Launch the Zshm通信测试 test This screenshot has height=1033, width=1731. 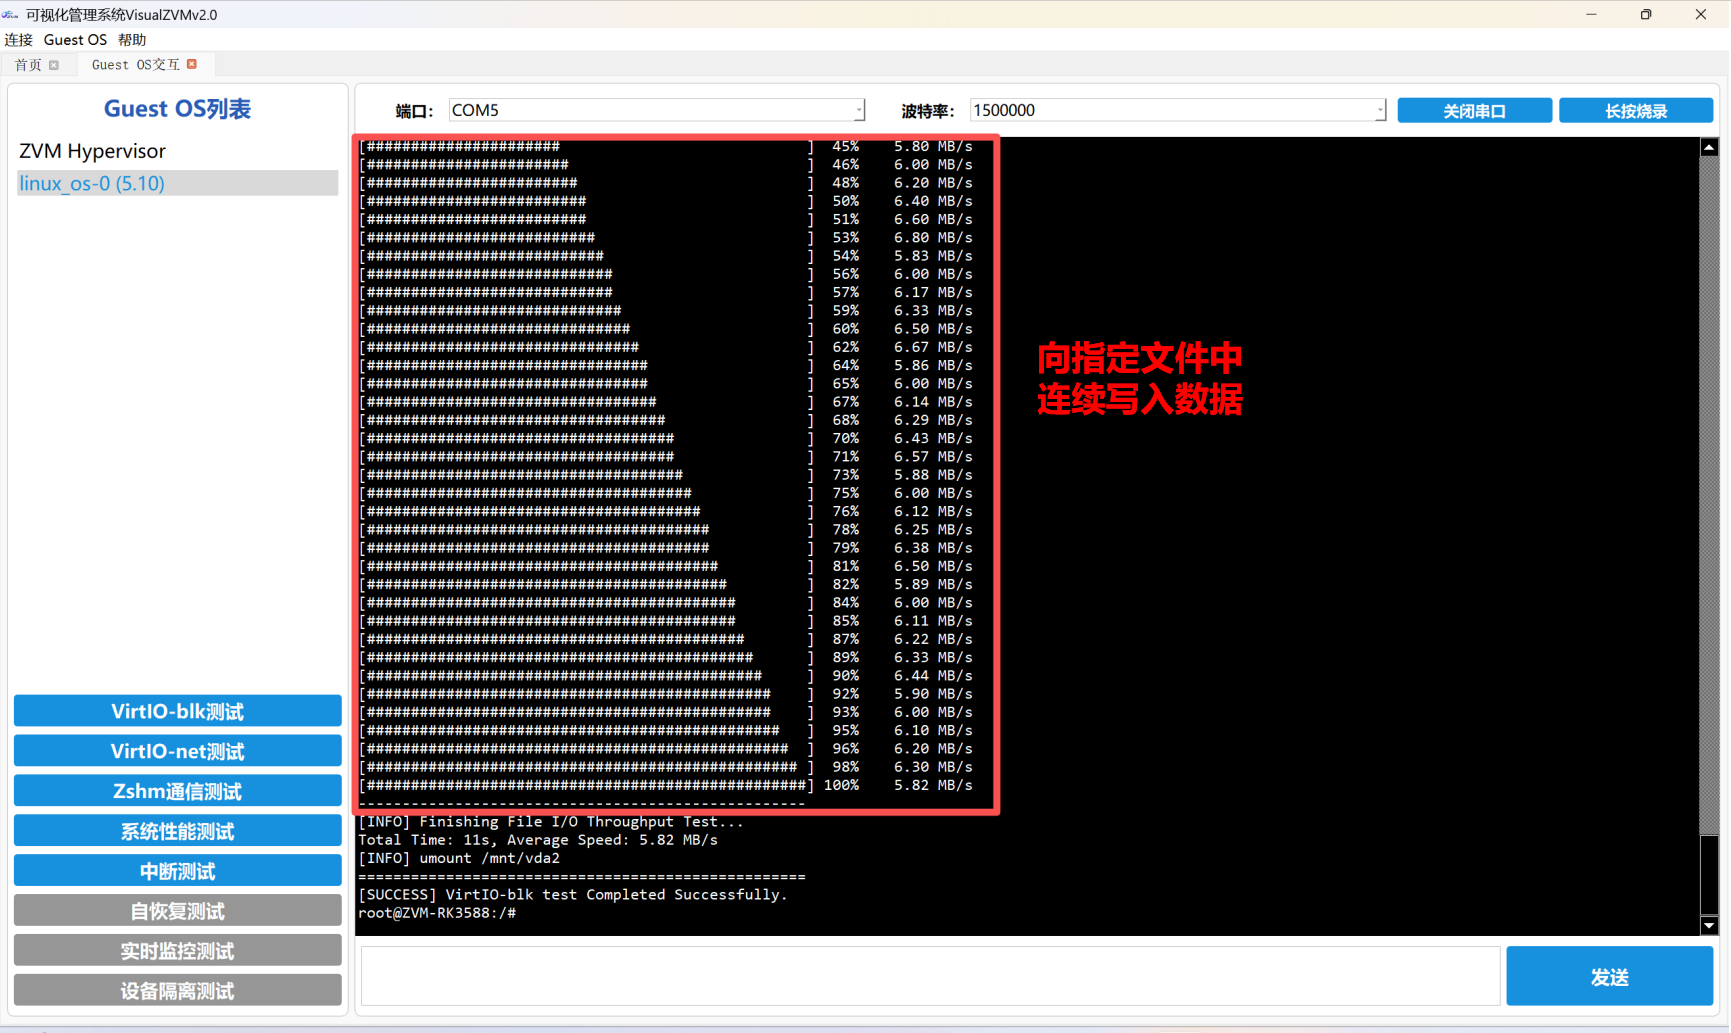pos(177,791)
